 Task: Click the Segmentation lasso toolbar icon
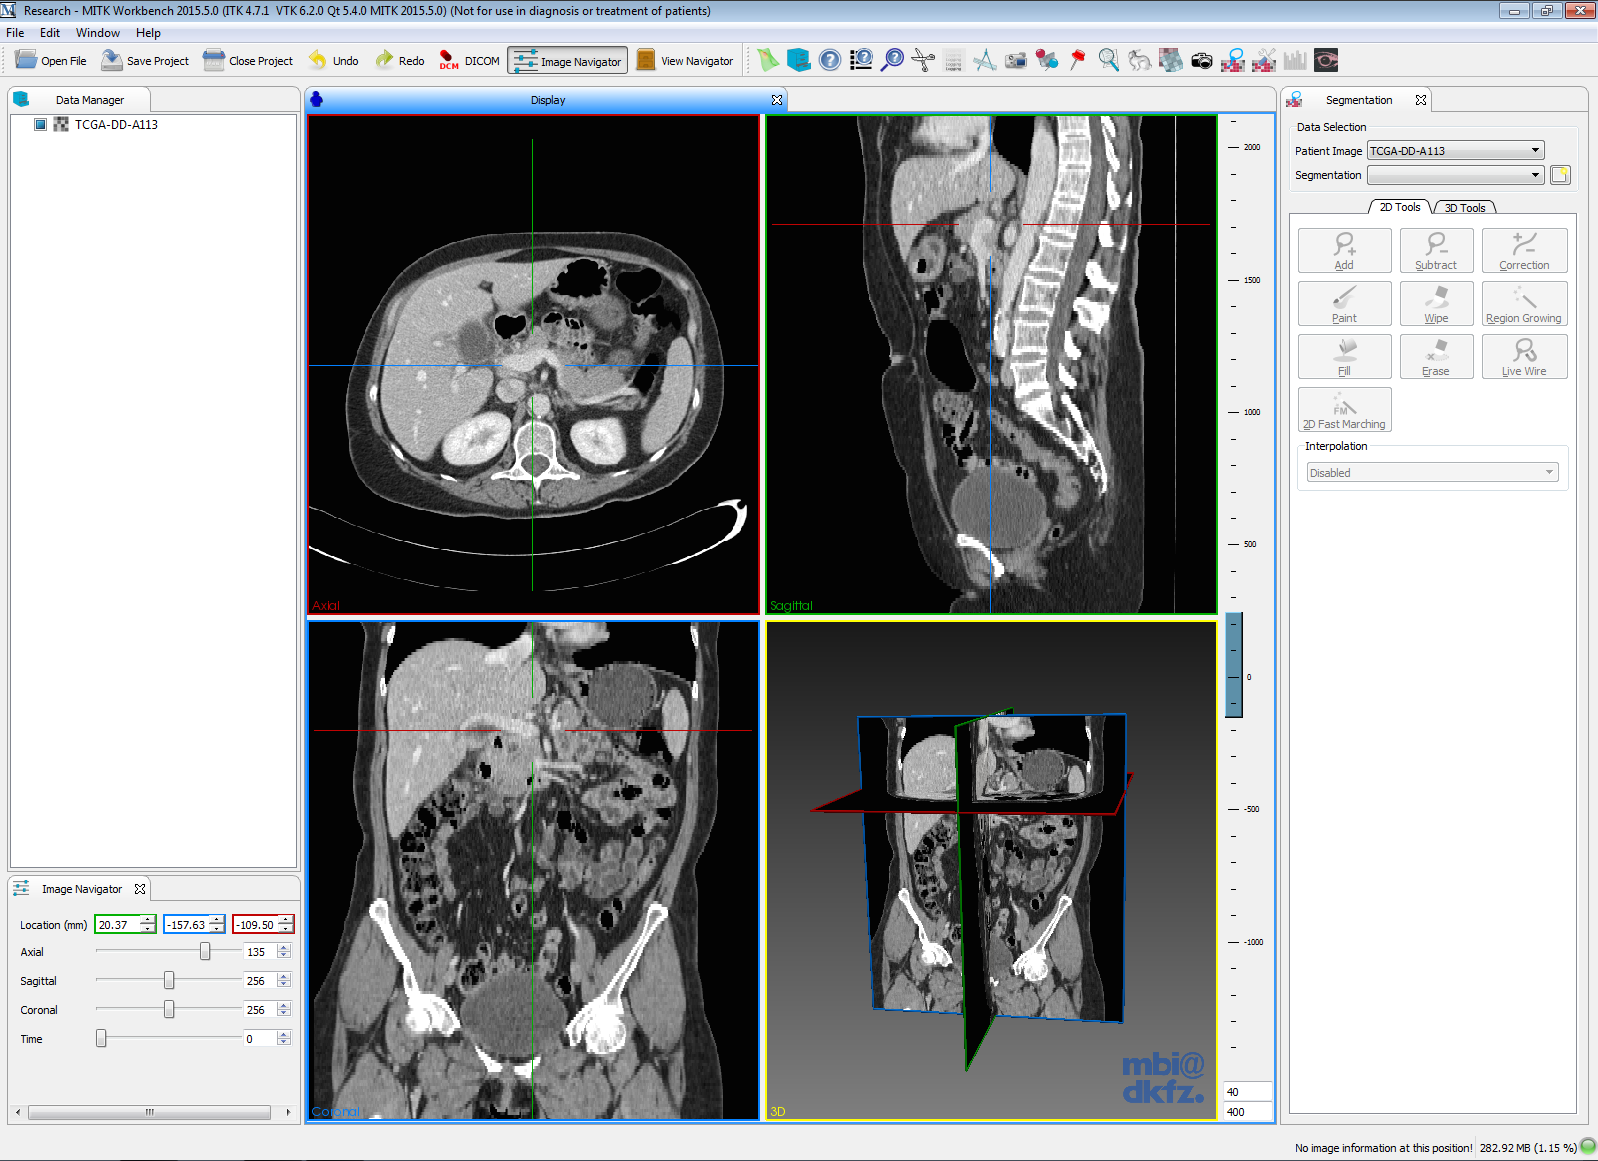1233,60
